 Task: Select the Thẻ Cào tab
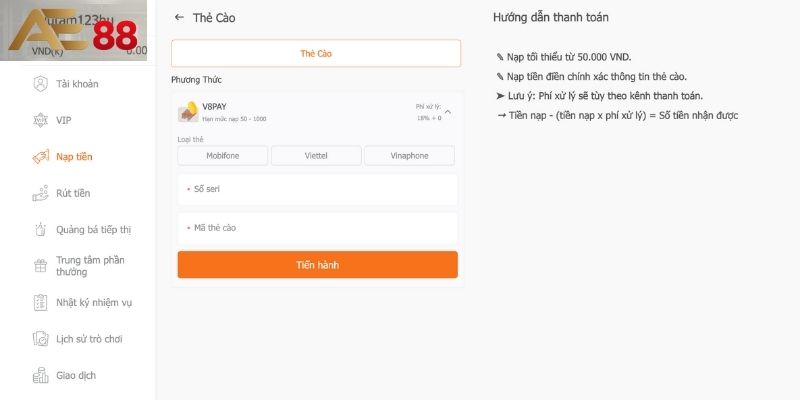pos(316,54)
